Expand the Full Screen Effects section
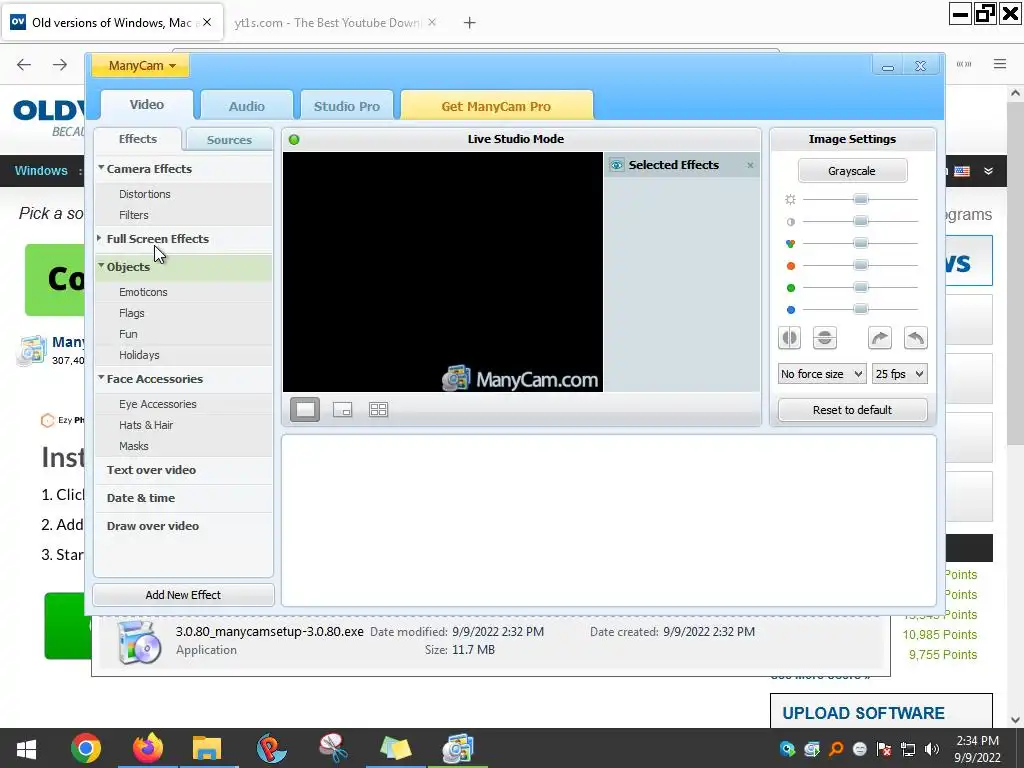The height and width of the screenshot is (768, 1024). [99, 238]
